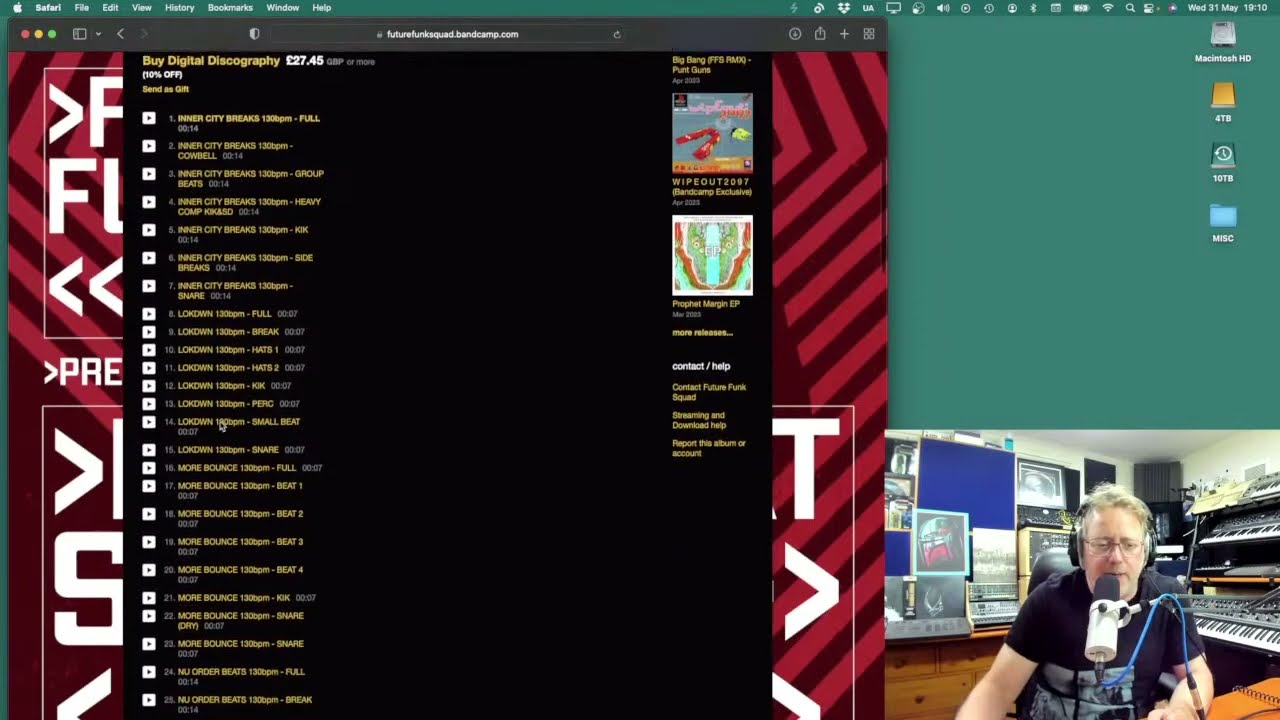
Task: Open Dropbox menu bar icon
Action: tap(844, 8)
